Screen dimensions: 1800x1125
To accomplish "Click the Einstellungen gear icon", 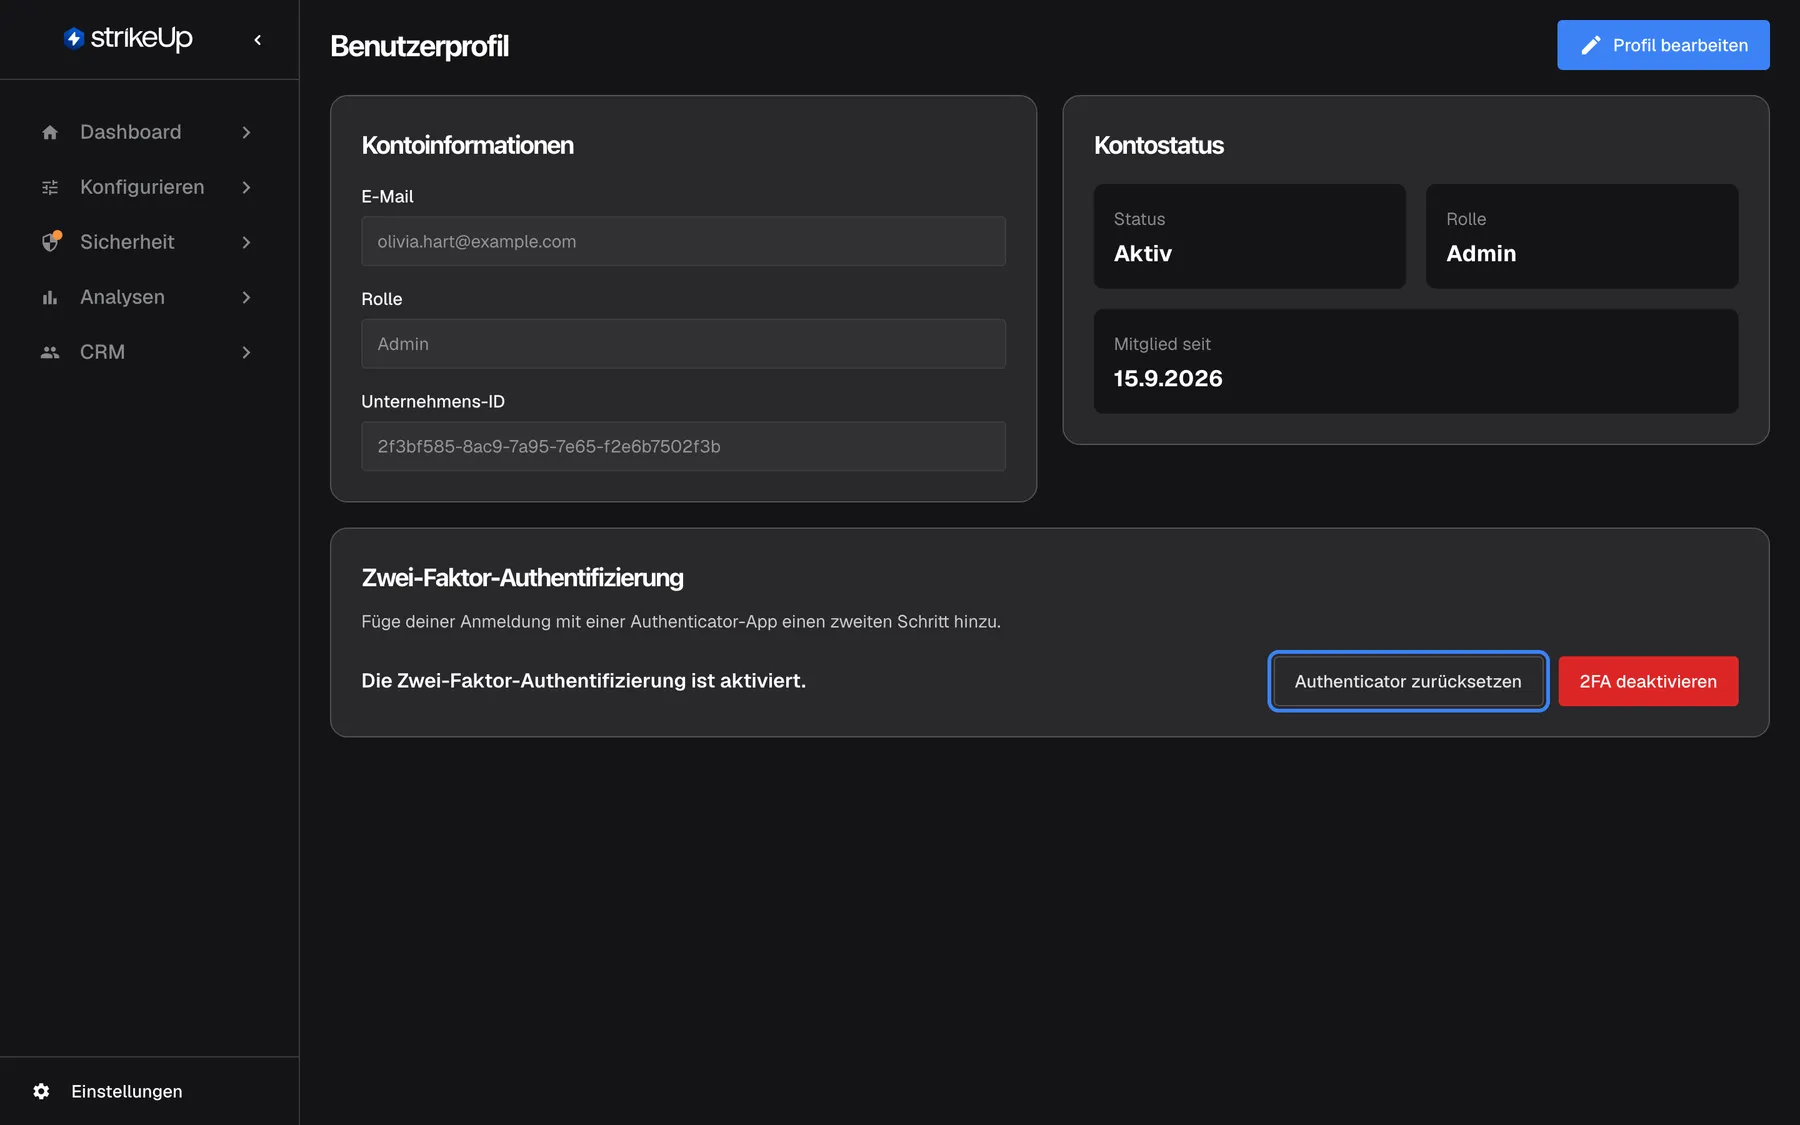I will coord(41,1091).
